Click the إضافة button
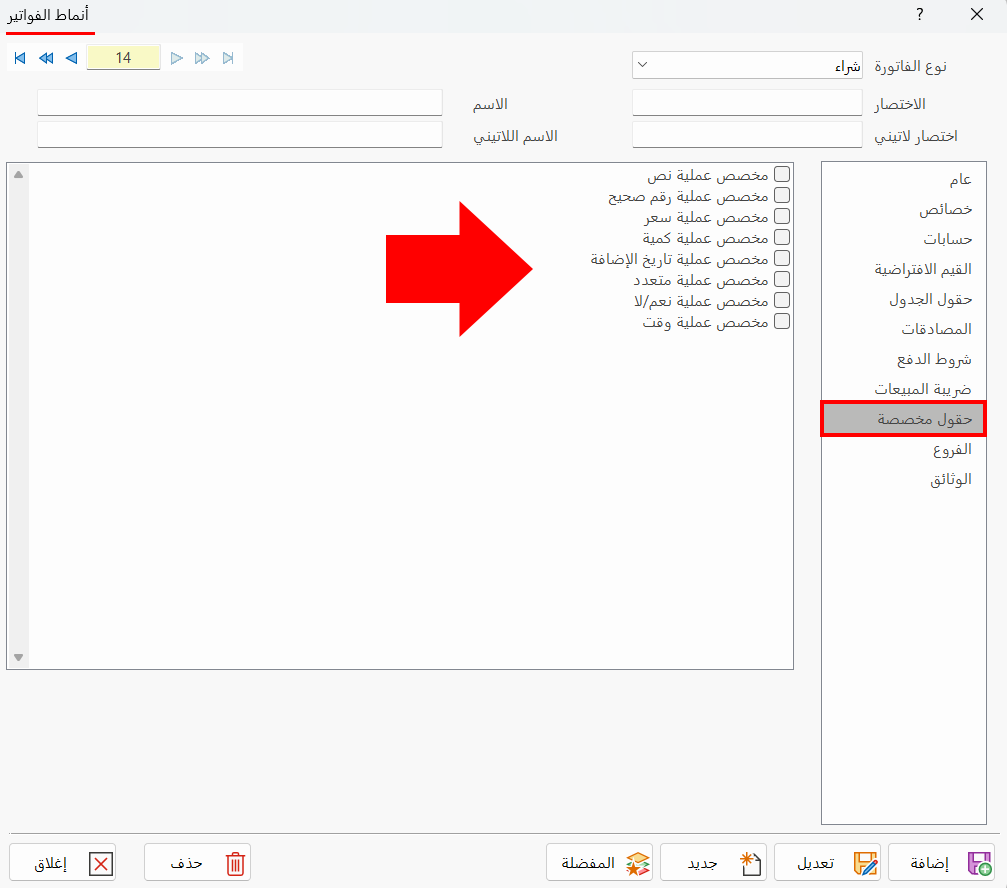Viewport: 1007px width, 888px height. (x=941, y=862)
